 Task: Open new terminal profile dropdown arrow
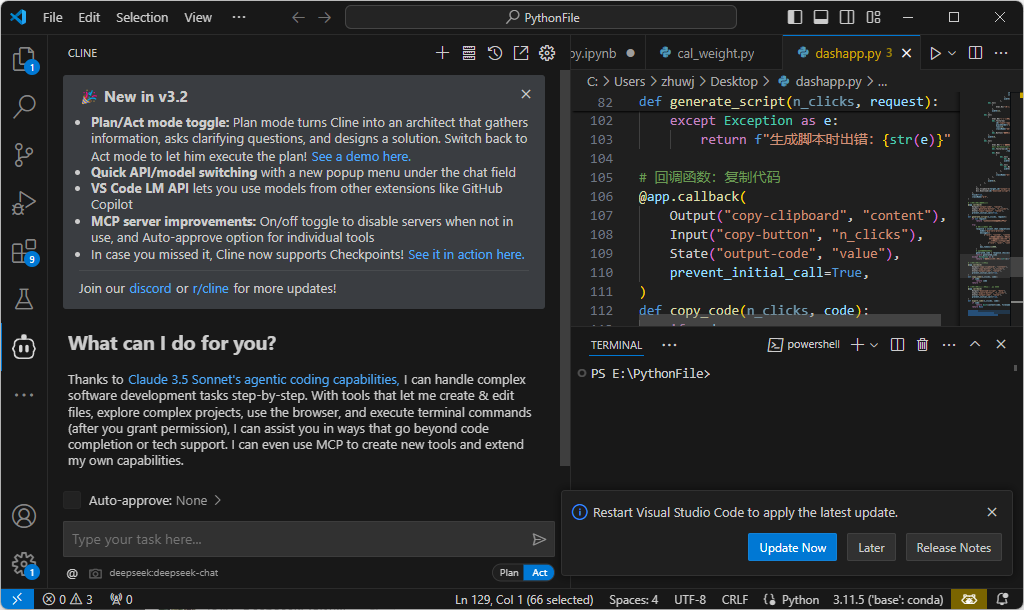pyautogui.click(x=874, y=344)
